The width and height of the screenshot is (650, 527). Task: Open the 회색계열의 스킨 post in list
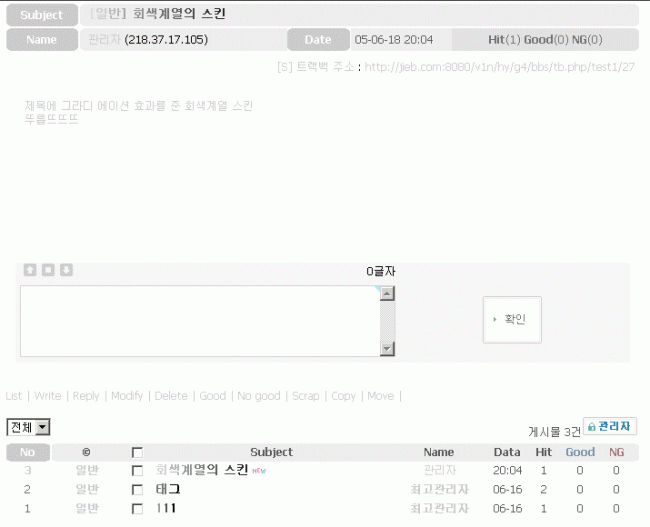tap(201, 470)
